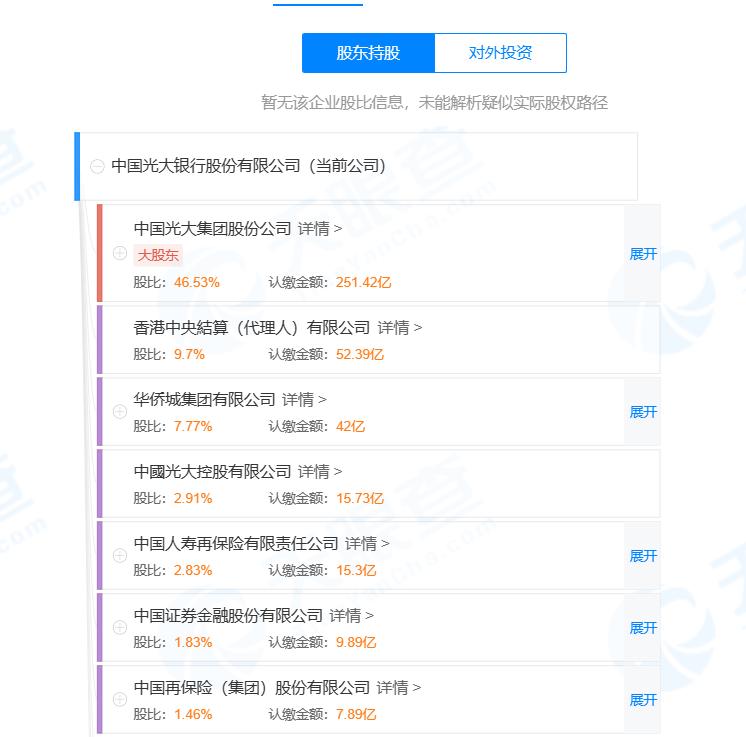This screenshot has height=737, width=746.
Task: Open 详情 link of 华侨城集团有限公司
Action: (304, 399)
